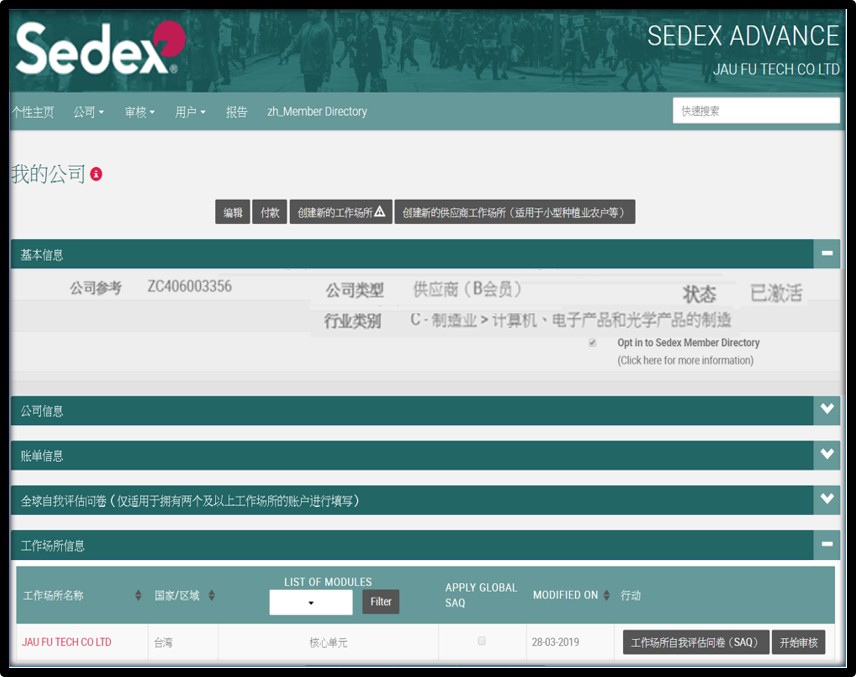The image size is (856, 677).
Task: Click 'Click here for more information' link
Action: pos(685,360)
